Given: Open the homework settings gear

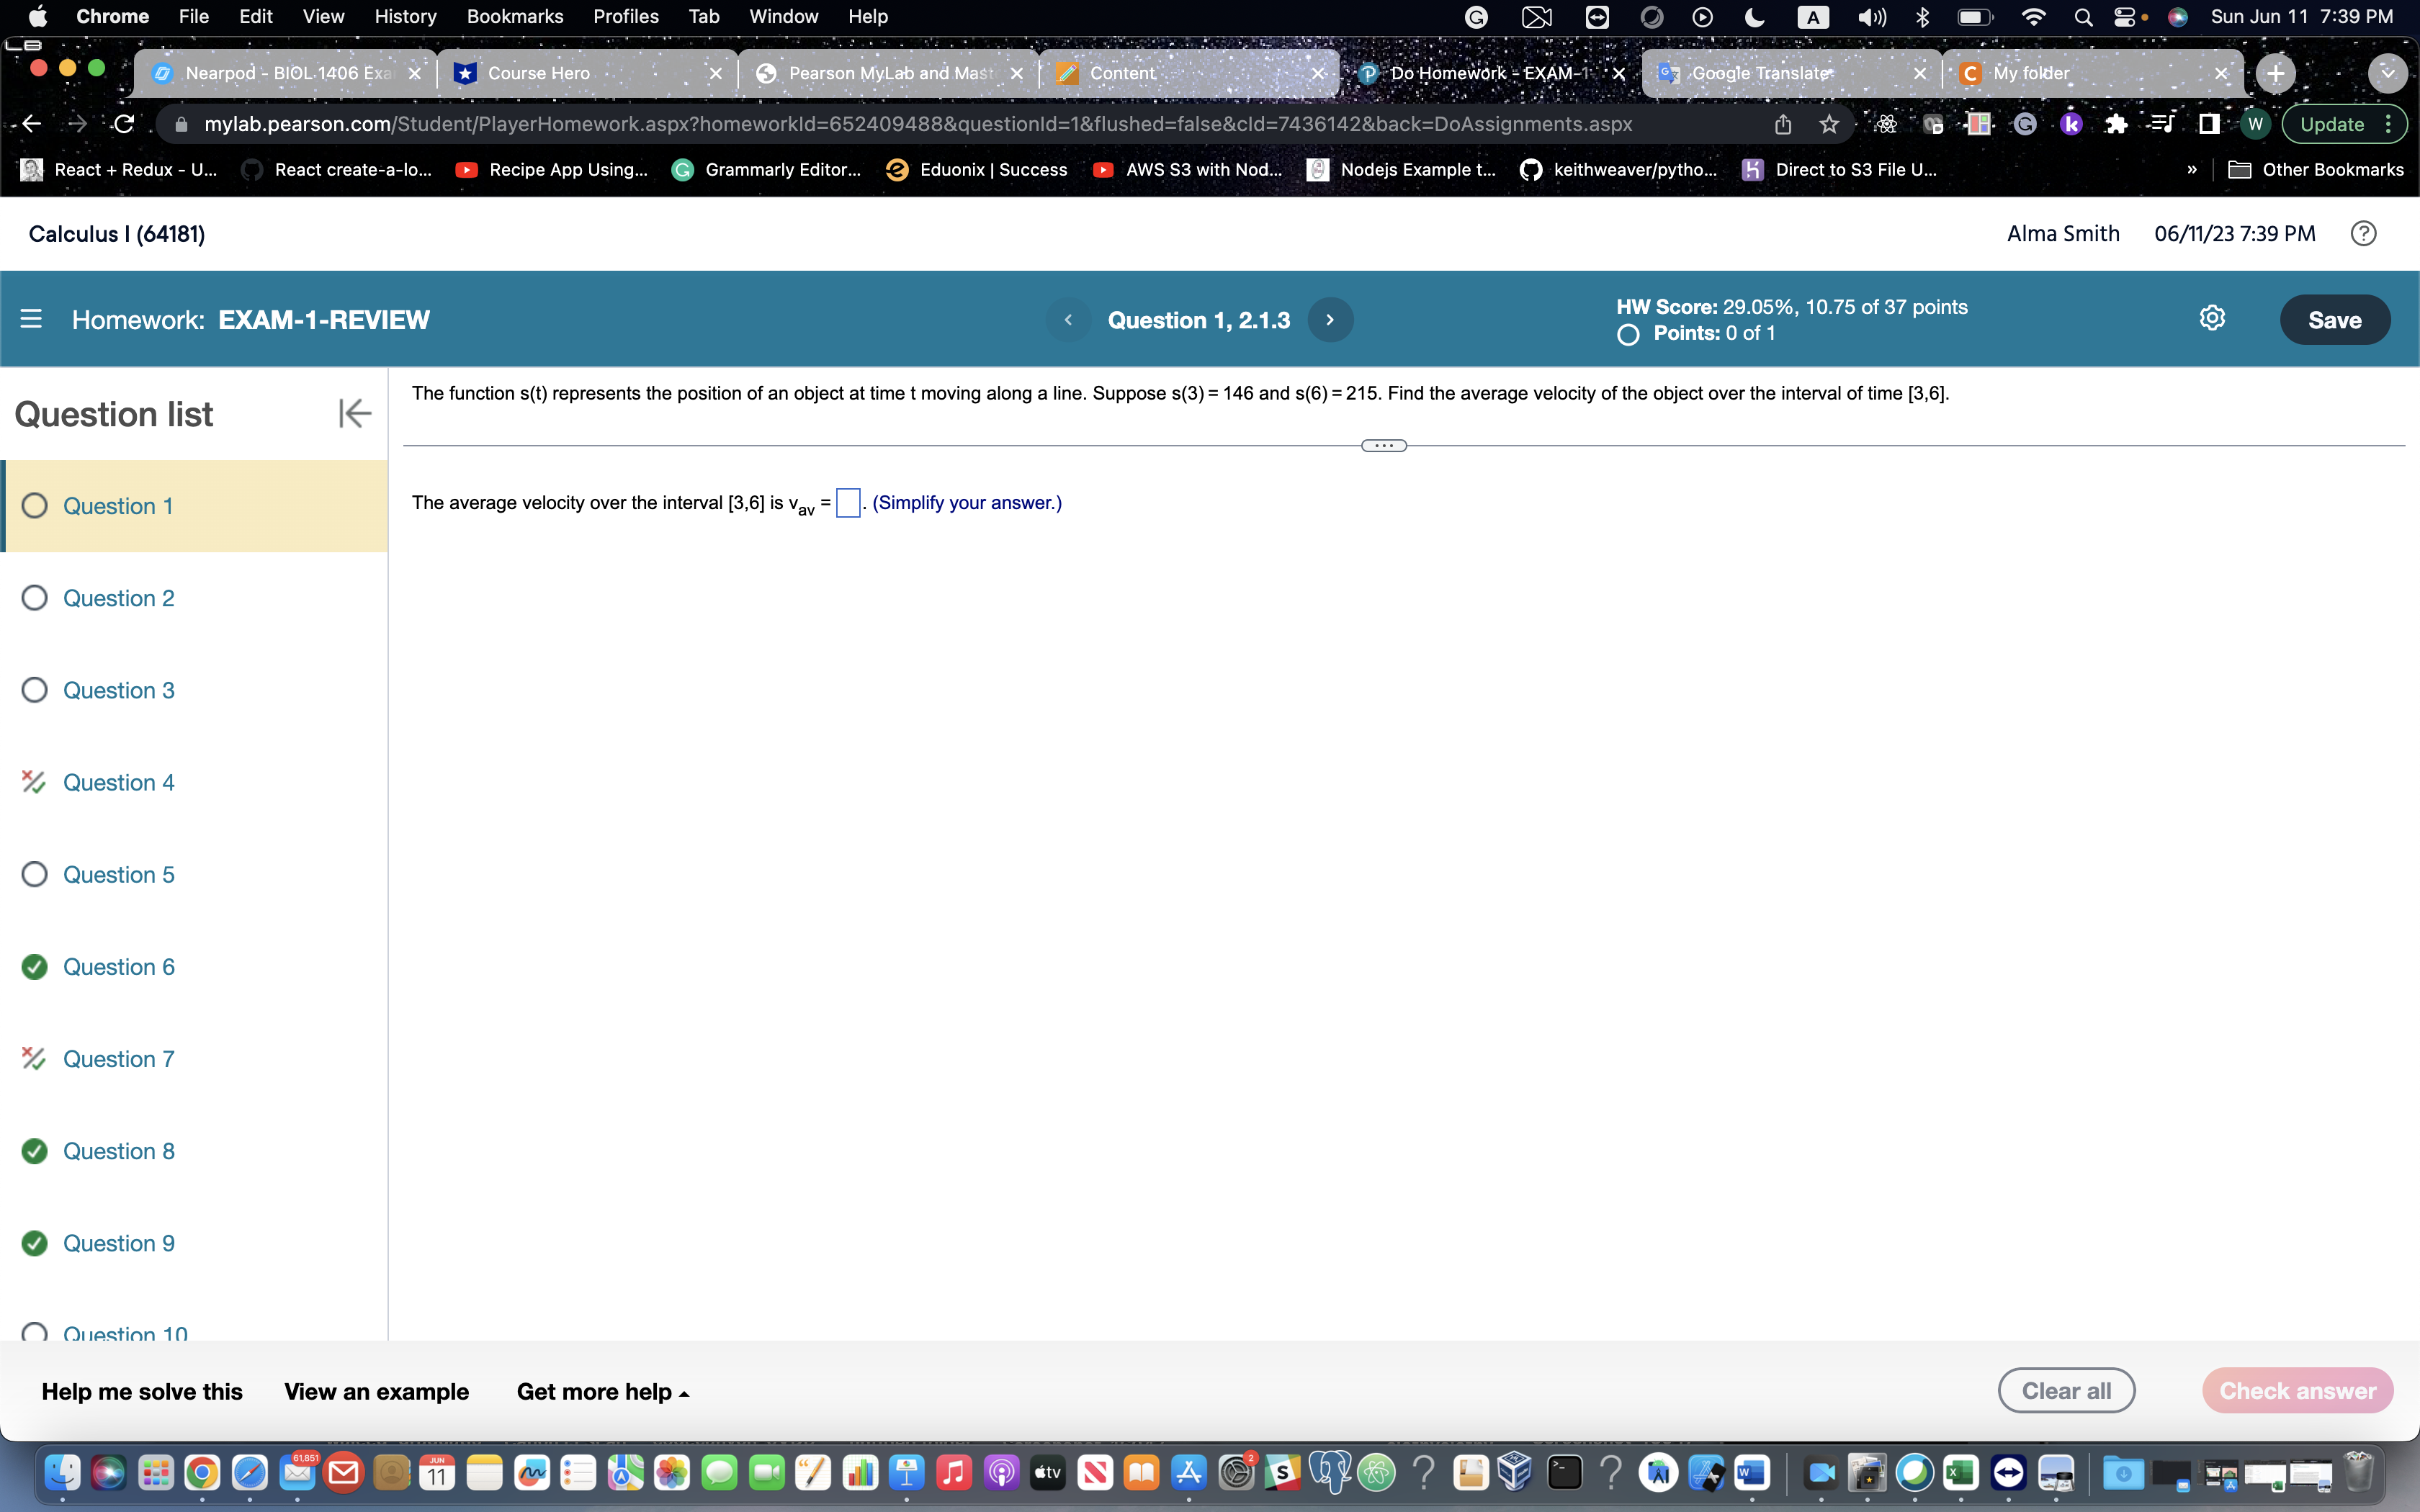Looking at the screenshot, I should point(2213,318).
